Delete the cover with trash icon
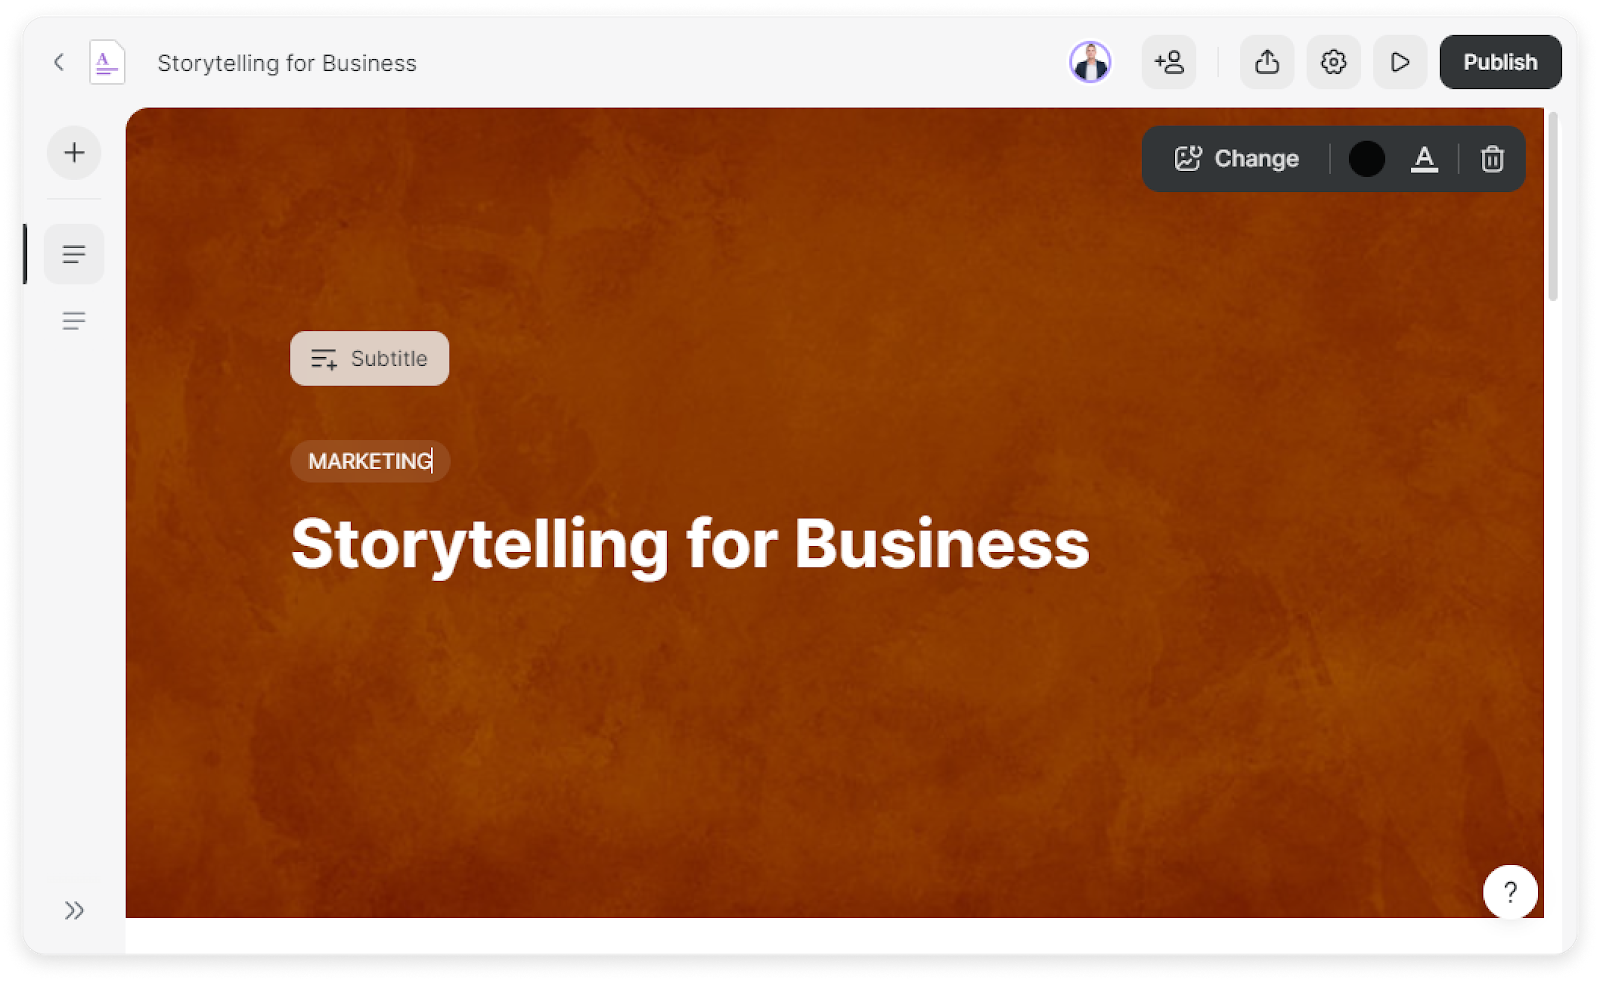The height and width of the screenshot is (983, 1600). point(1492,159)
